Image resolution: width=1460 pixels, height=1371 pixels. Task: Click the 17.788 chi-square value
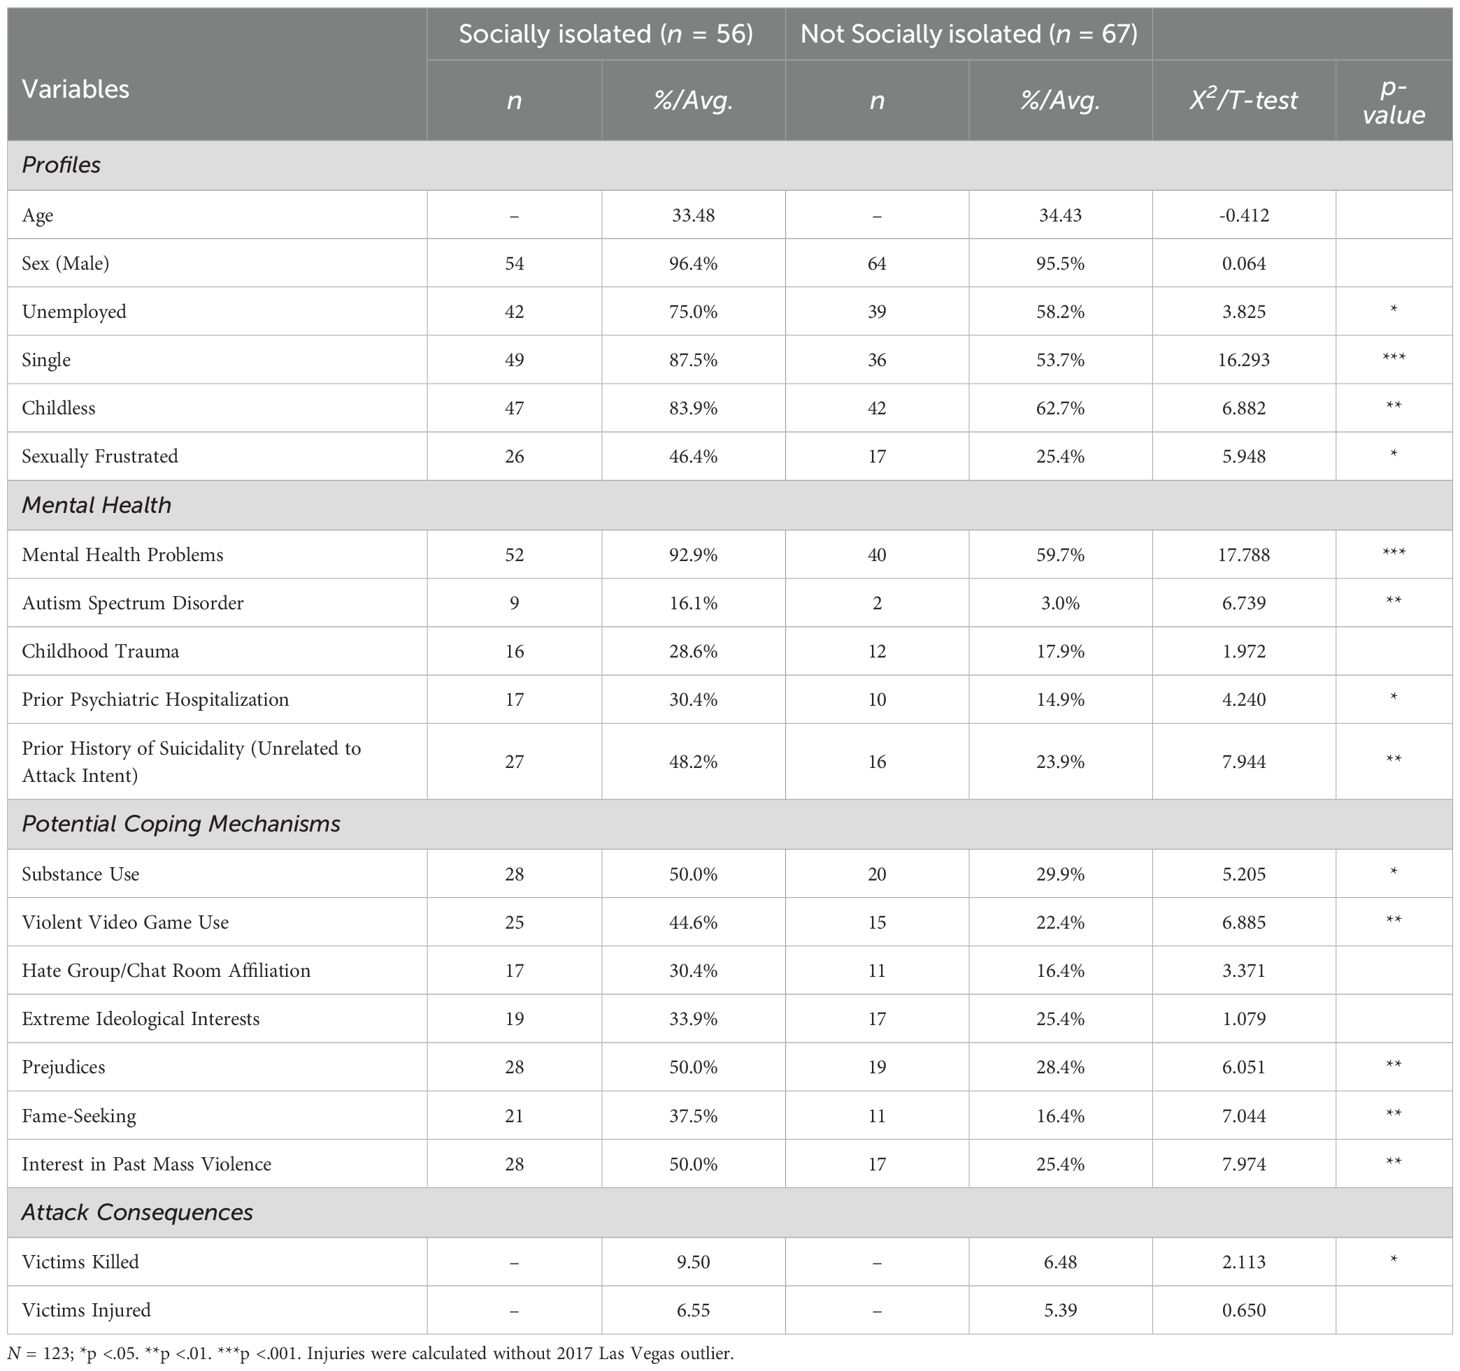coord(1243,554)
